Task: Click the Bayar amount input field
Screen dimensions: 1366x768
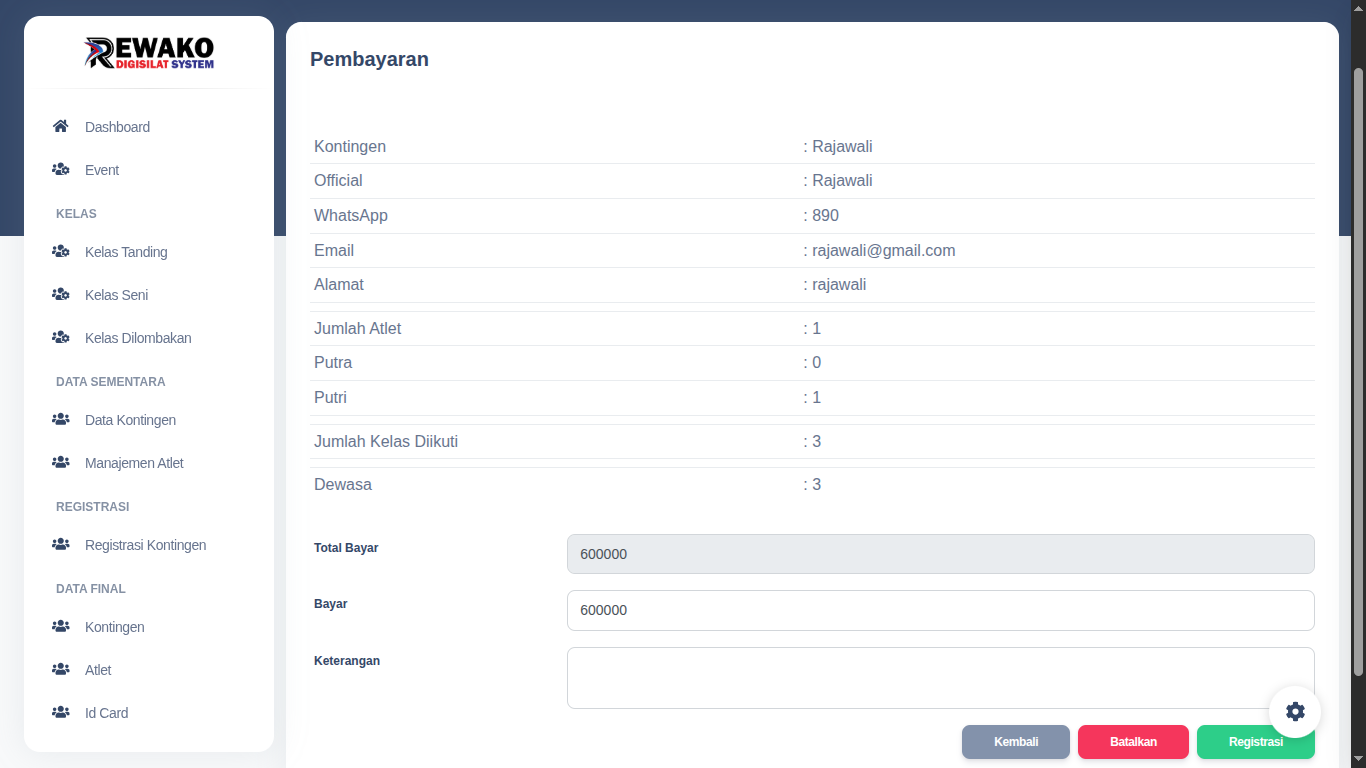Action: point(940,610)
